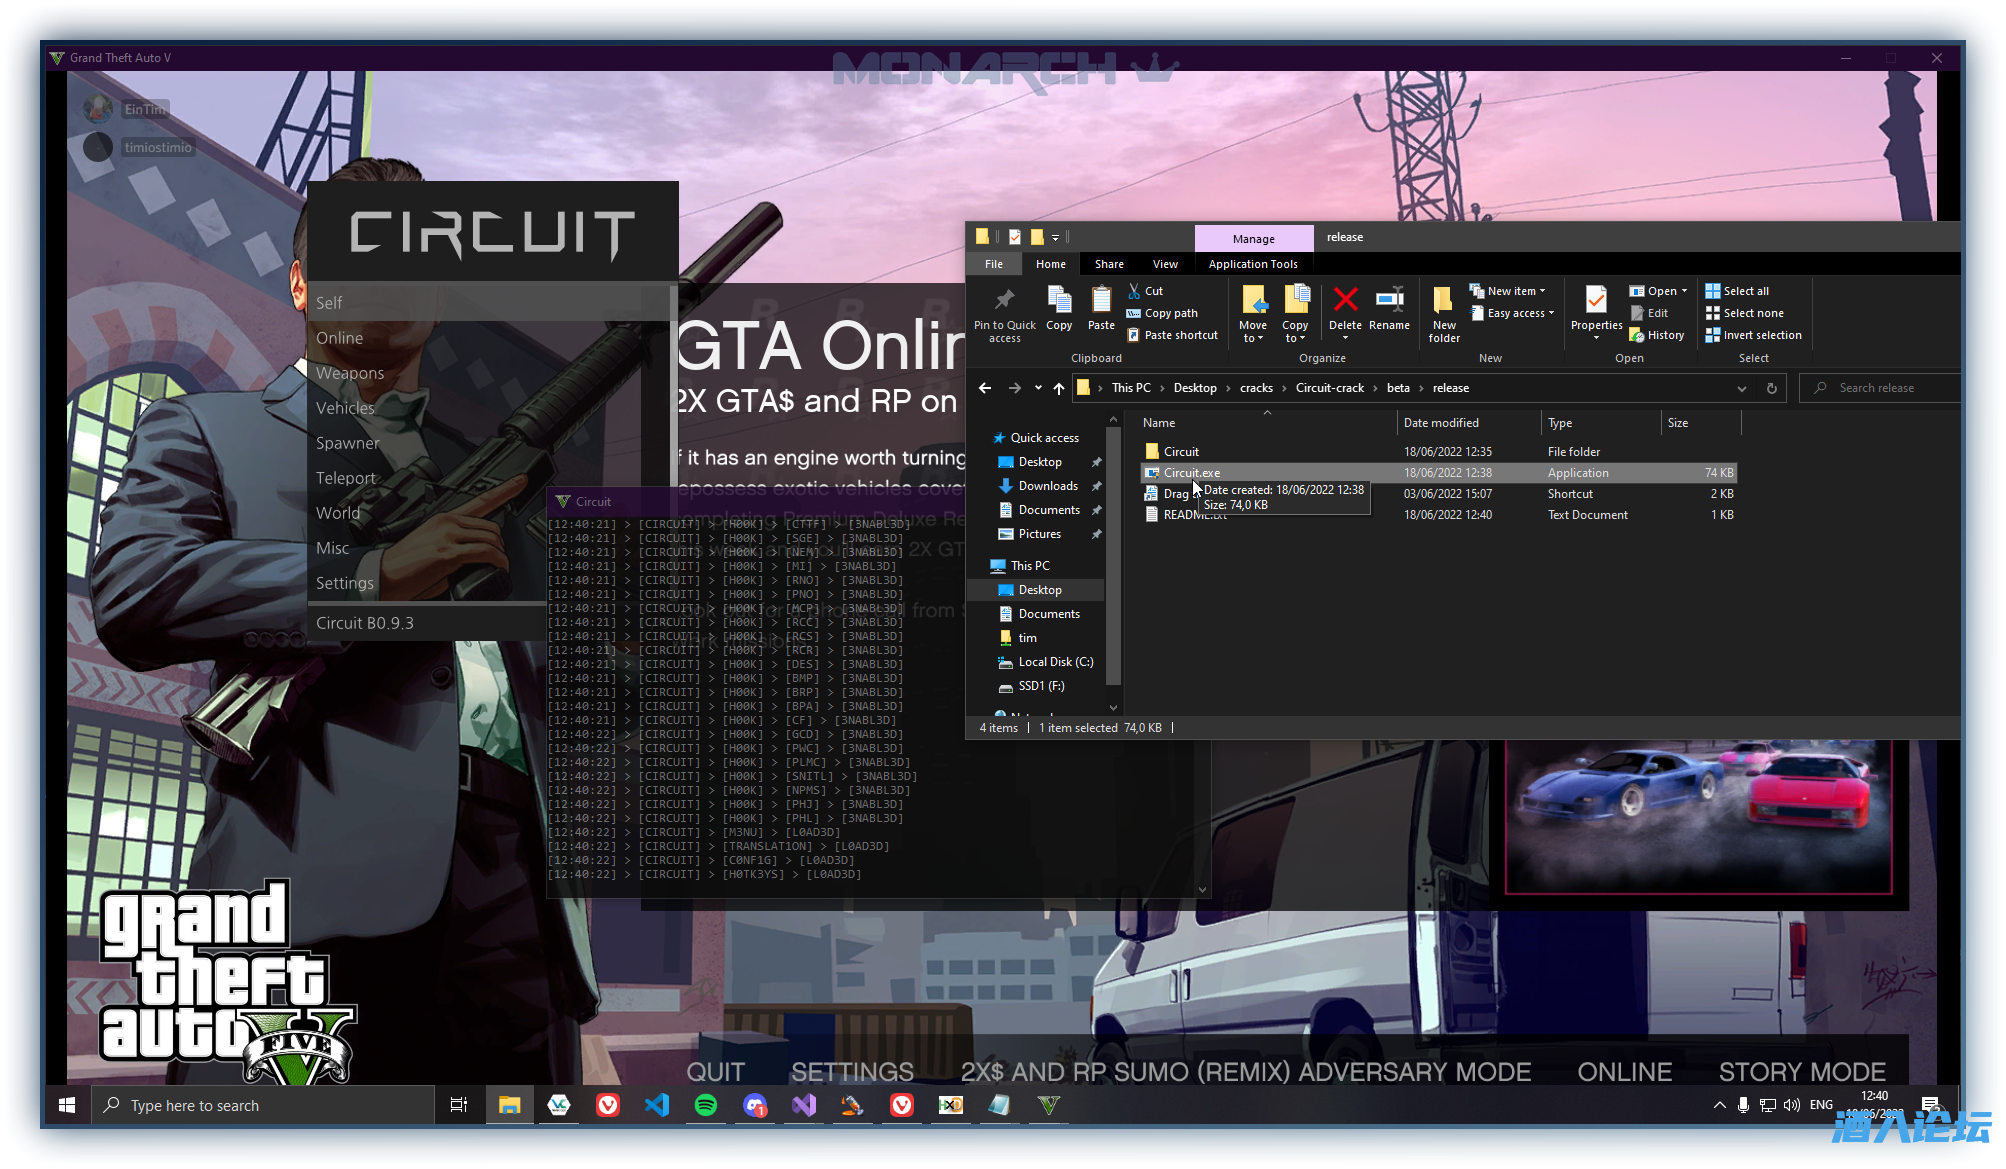Click the Cut scissors command
The height and width of the screenshot is (1169, 2006).
click(1146, 291)
